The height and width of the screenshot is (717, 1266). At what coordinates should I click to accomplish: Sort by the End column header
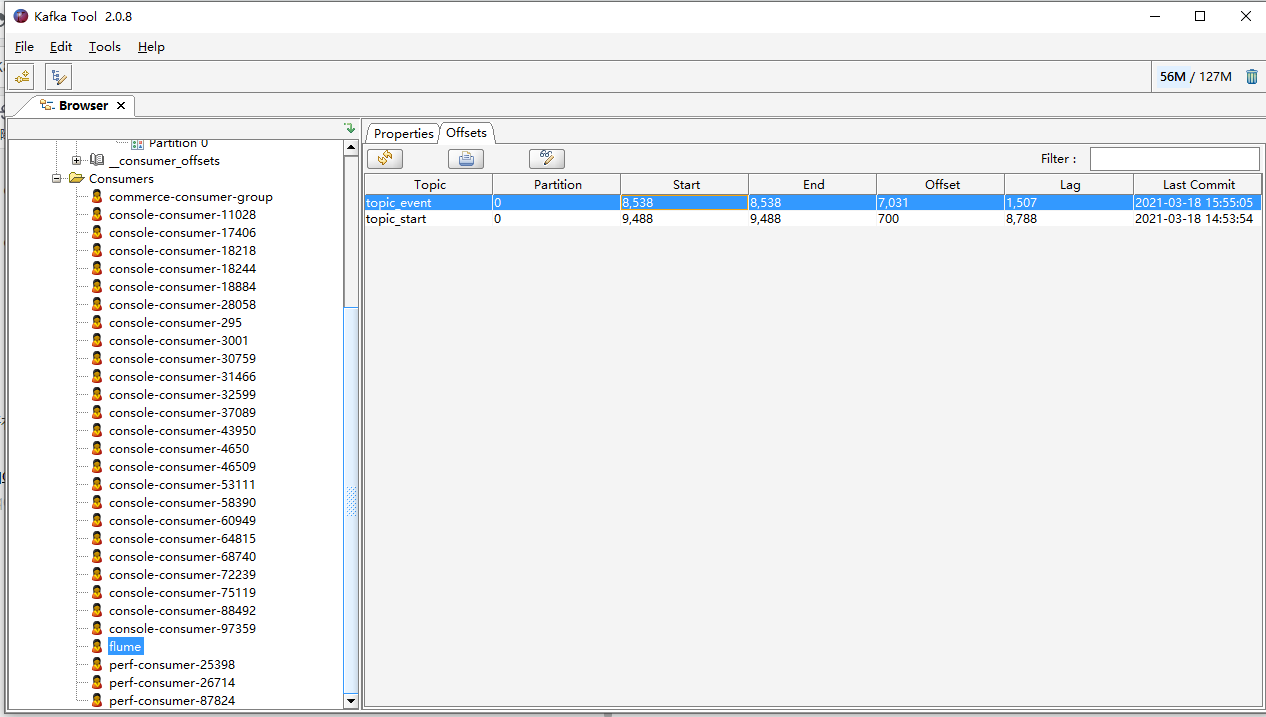813,184
